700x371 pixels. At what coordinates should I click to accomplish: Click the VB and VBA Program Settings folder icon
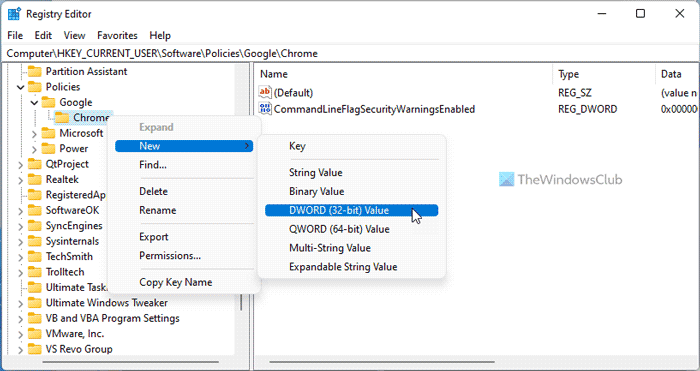point(34,318)
